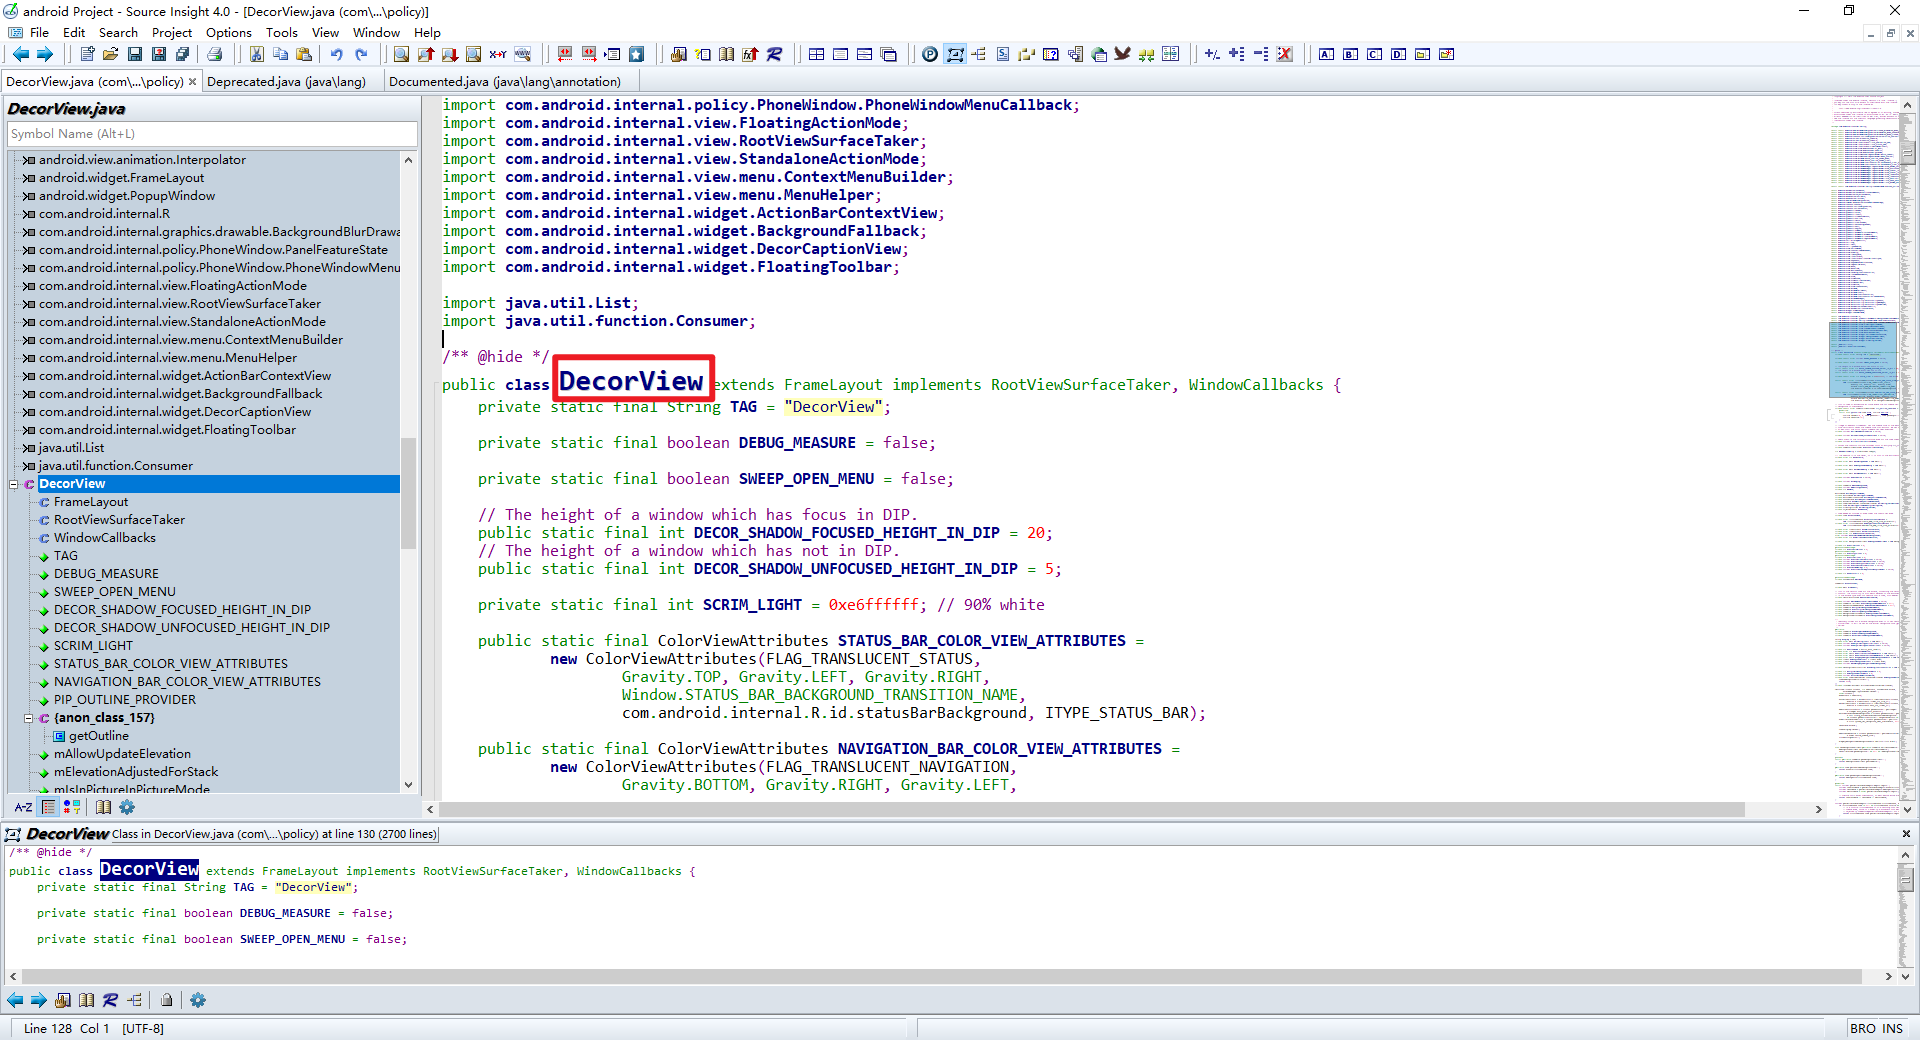Click the Collapse Outline minus icon
1920x1040 pixels.
1261,54
